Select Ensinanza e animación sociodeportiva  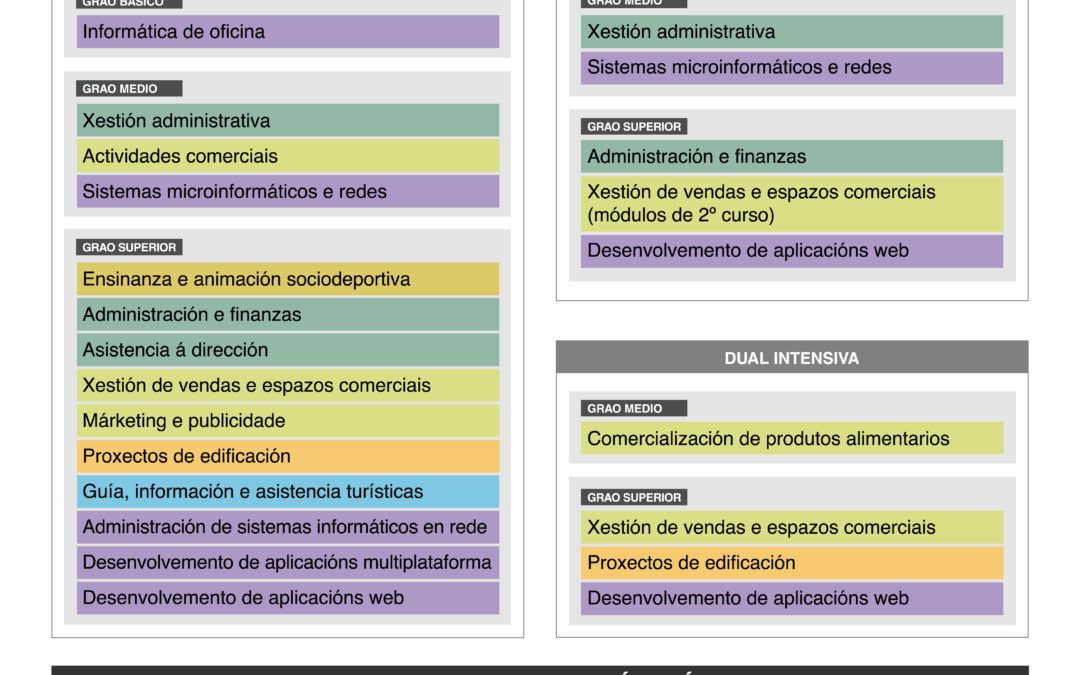[288, 279]
